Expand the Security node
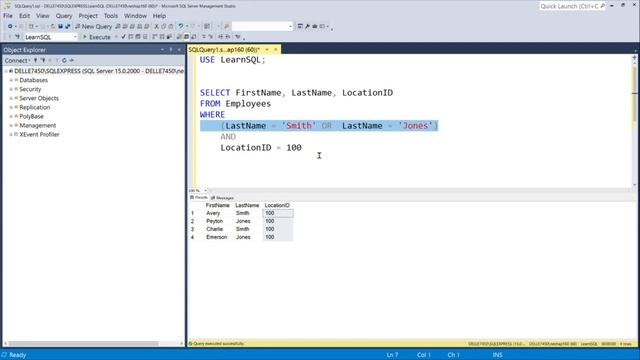The width and height of the screenshot is (640, 360). pos(11,89)
